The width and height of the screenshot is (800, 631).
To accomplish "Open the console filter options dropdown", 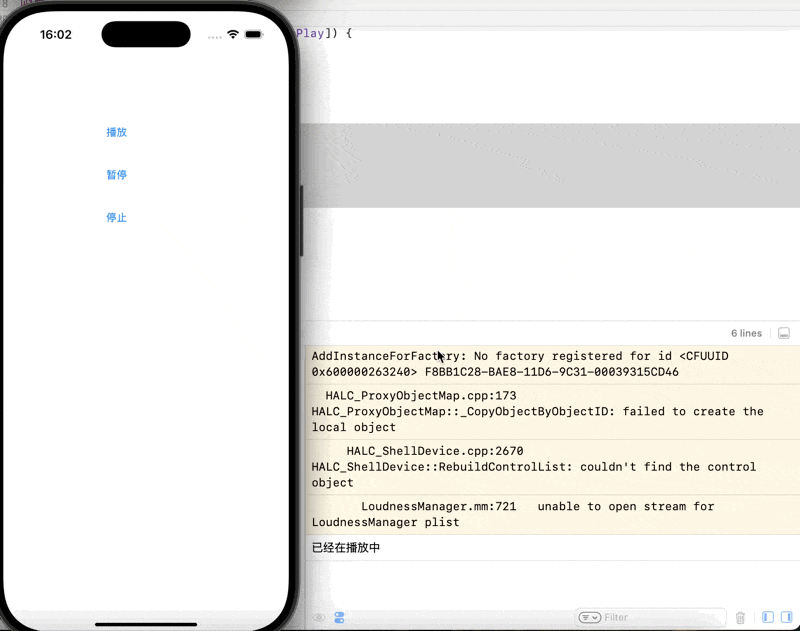I will coord(589,618).
